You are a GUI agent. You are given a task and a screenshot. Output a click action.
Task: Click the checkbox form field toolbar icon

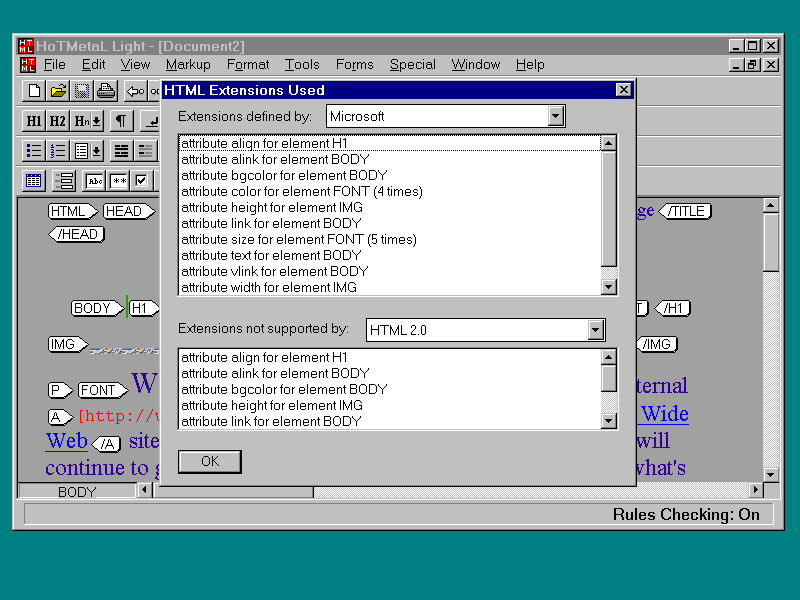click(x=142, y=181)
